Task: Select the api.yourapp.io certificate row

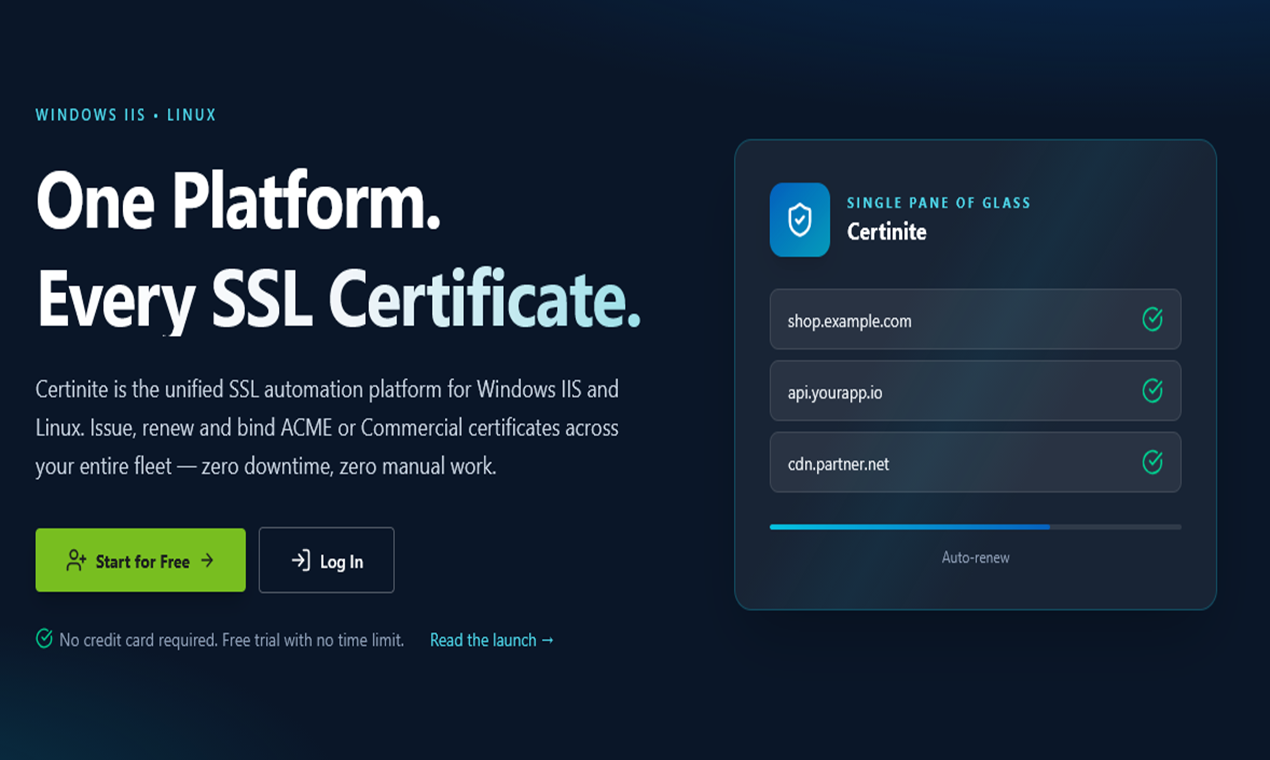Action: coord(975,391)
